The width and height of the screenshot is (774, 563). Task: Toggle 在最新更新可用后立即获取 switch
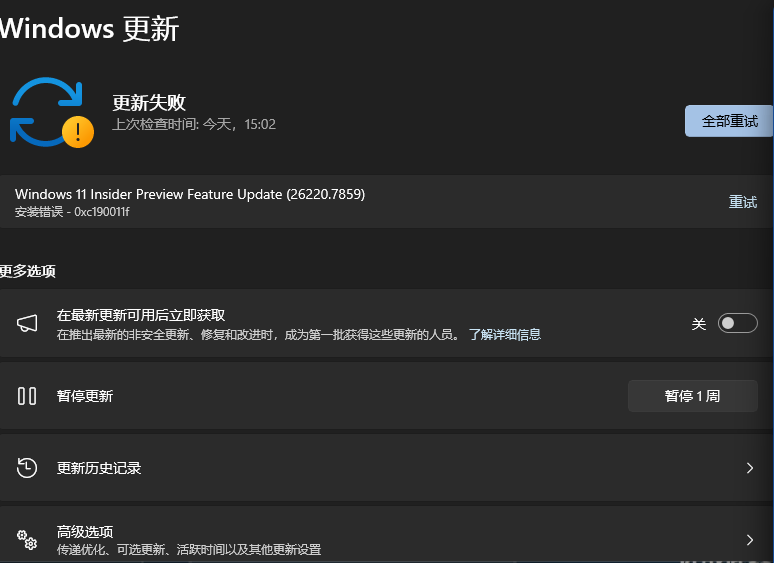click(737, 323)
